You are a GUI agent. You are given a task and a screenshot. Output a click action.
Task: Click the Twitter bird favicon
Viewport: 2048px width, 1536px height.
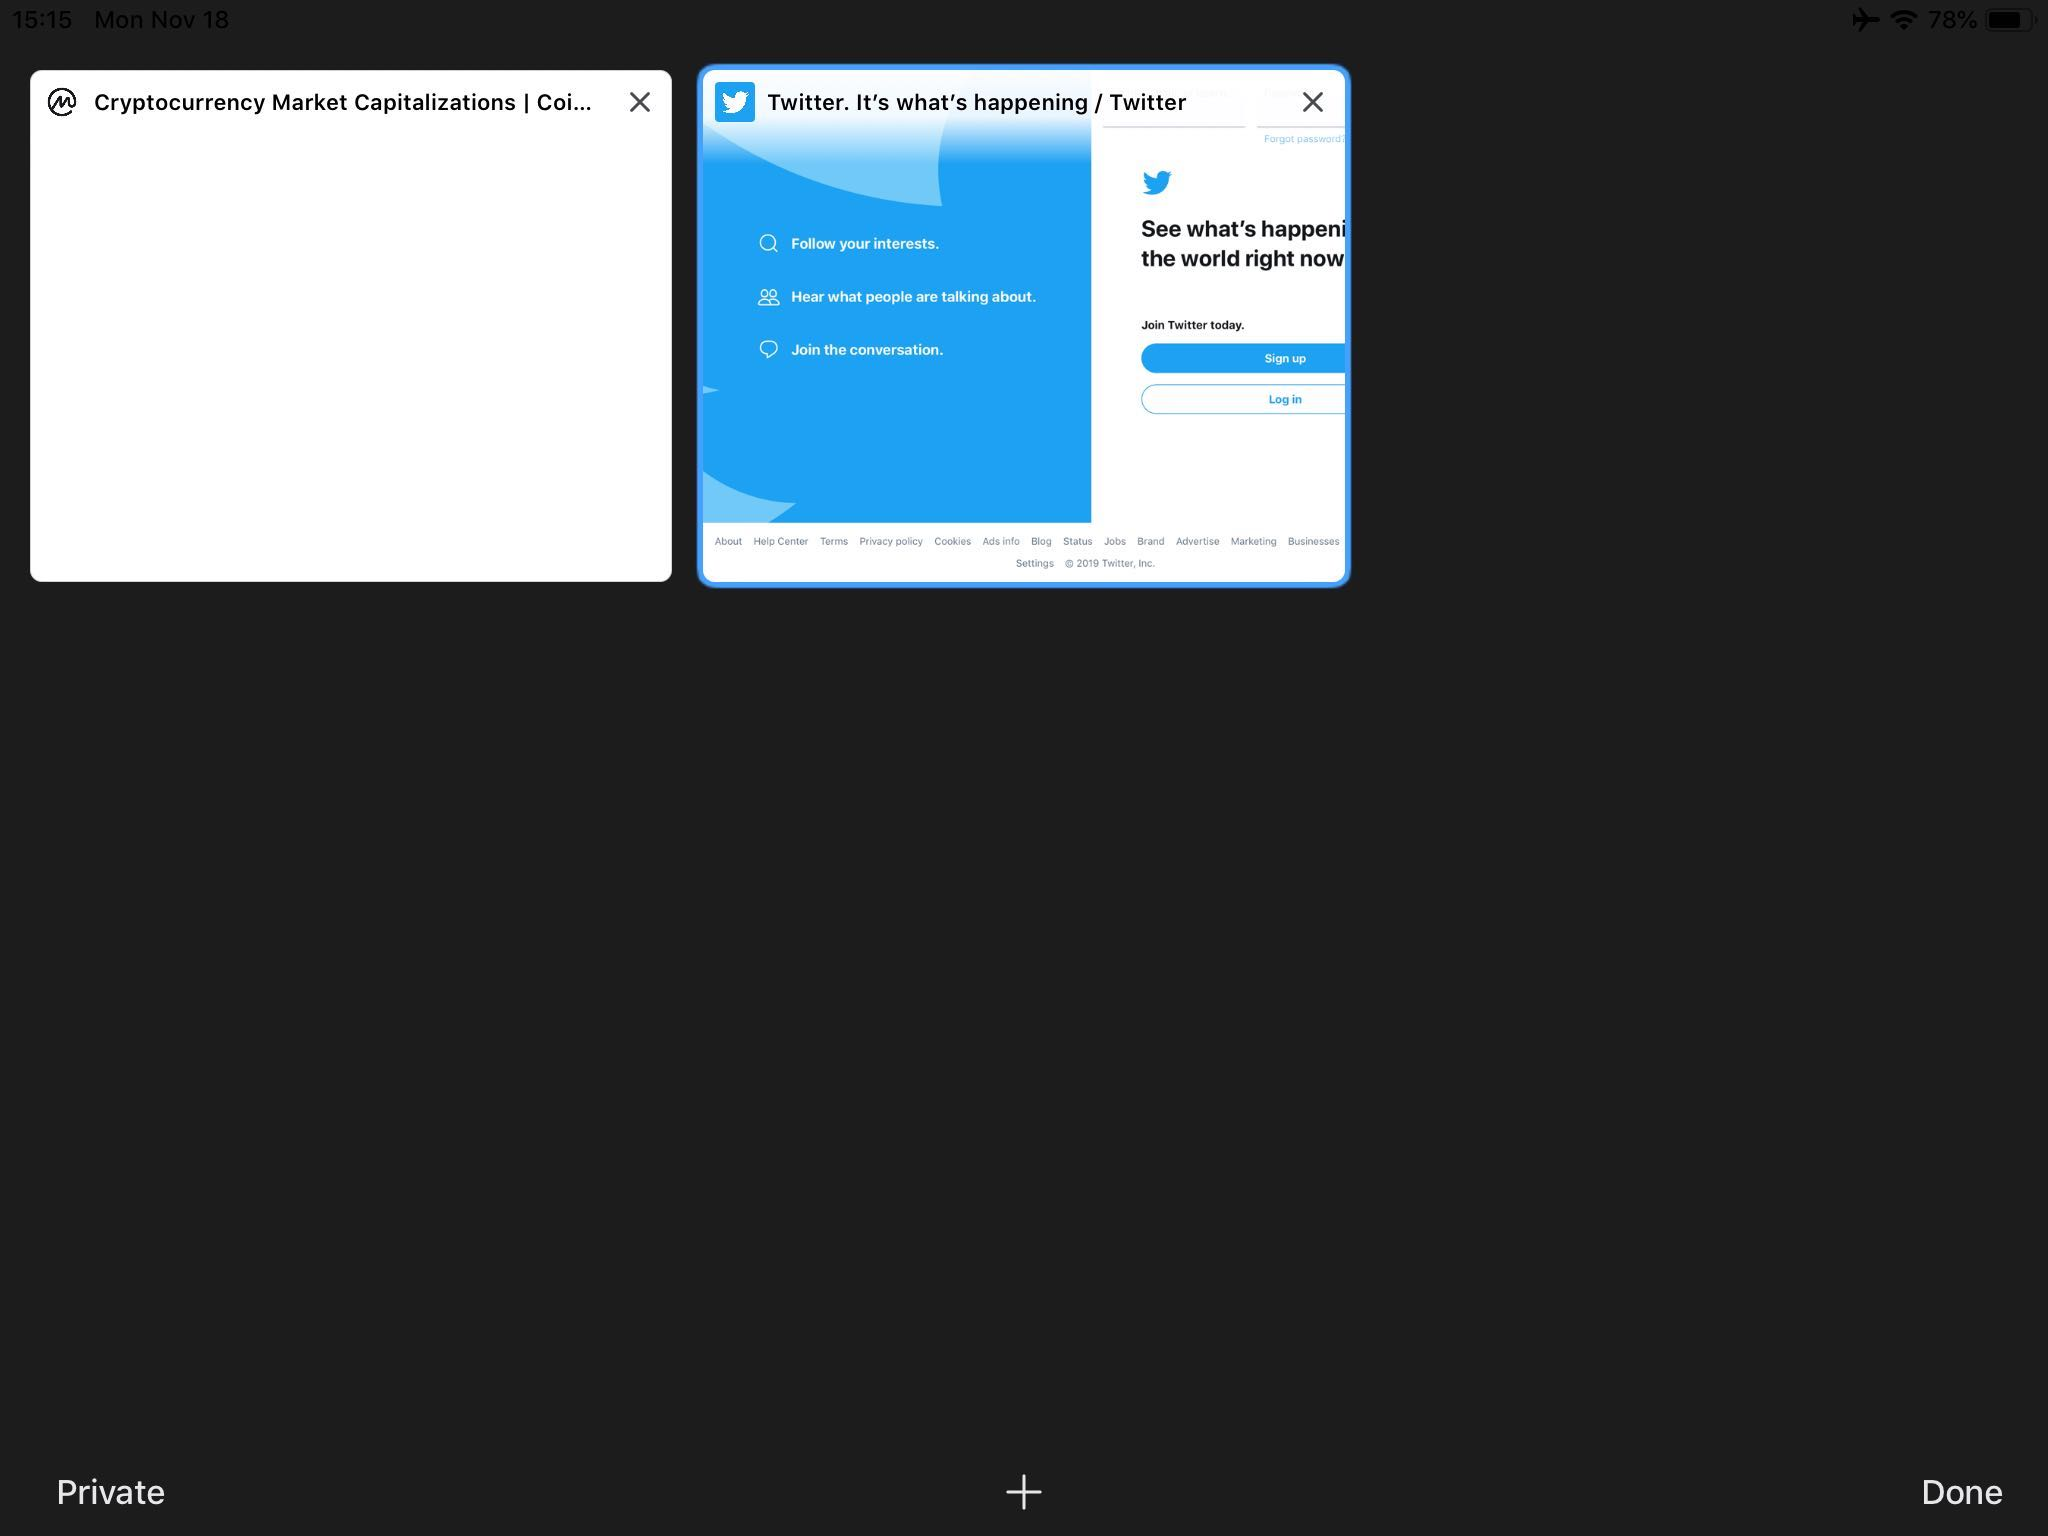pyautogui.click(x=734, y=102)
